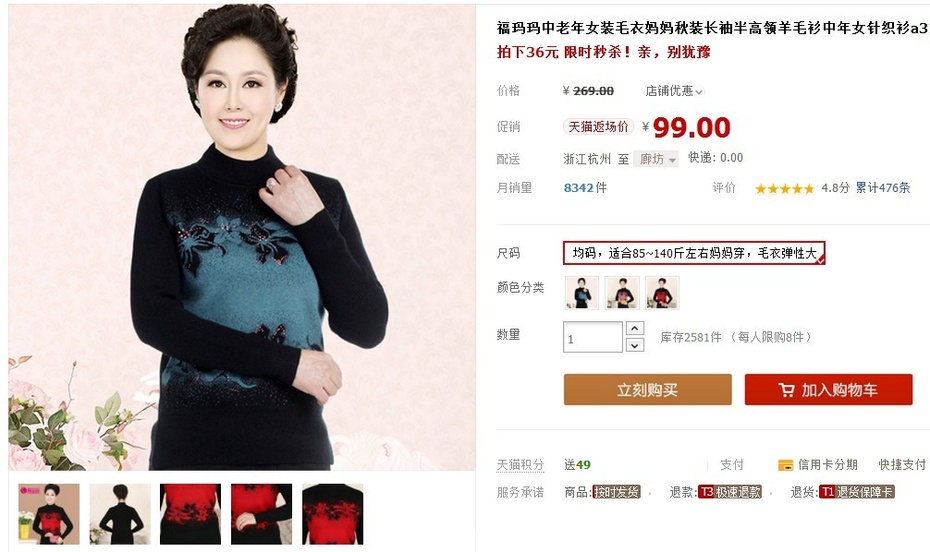Open the 累计476条 reviews link
930x552 pixels.
tap(883, 188)
